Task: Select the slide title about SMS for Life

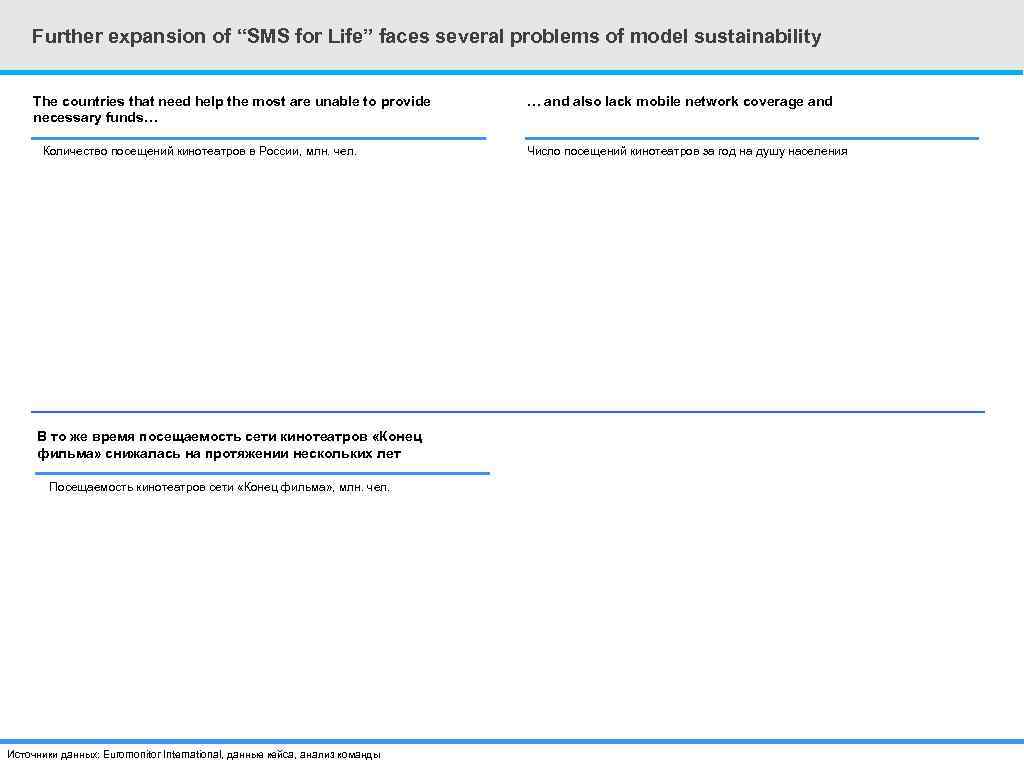Action: tap(426, 36)
